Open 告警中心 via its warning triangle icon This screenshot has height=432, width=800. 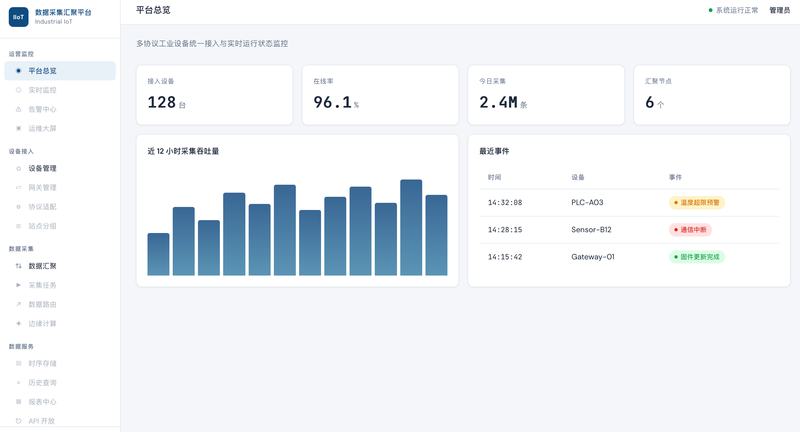[18, 109]
